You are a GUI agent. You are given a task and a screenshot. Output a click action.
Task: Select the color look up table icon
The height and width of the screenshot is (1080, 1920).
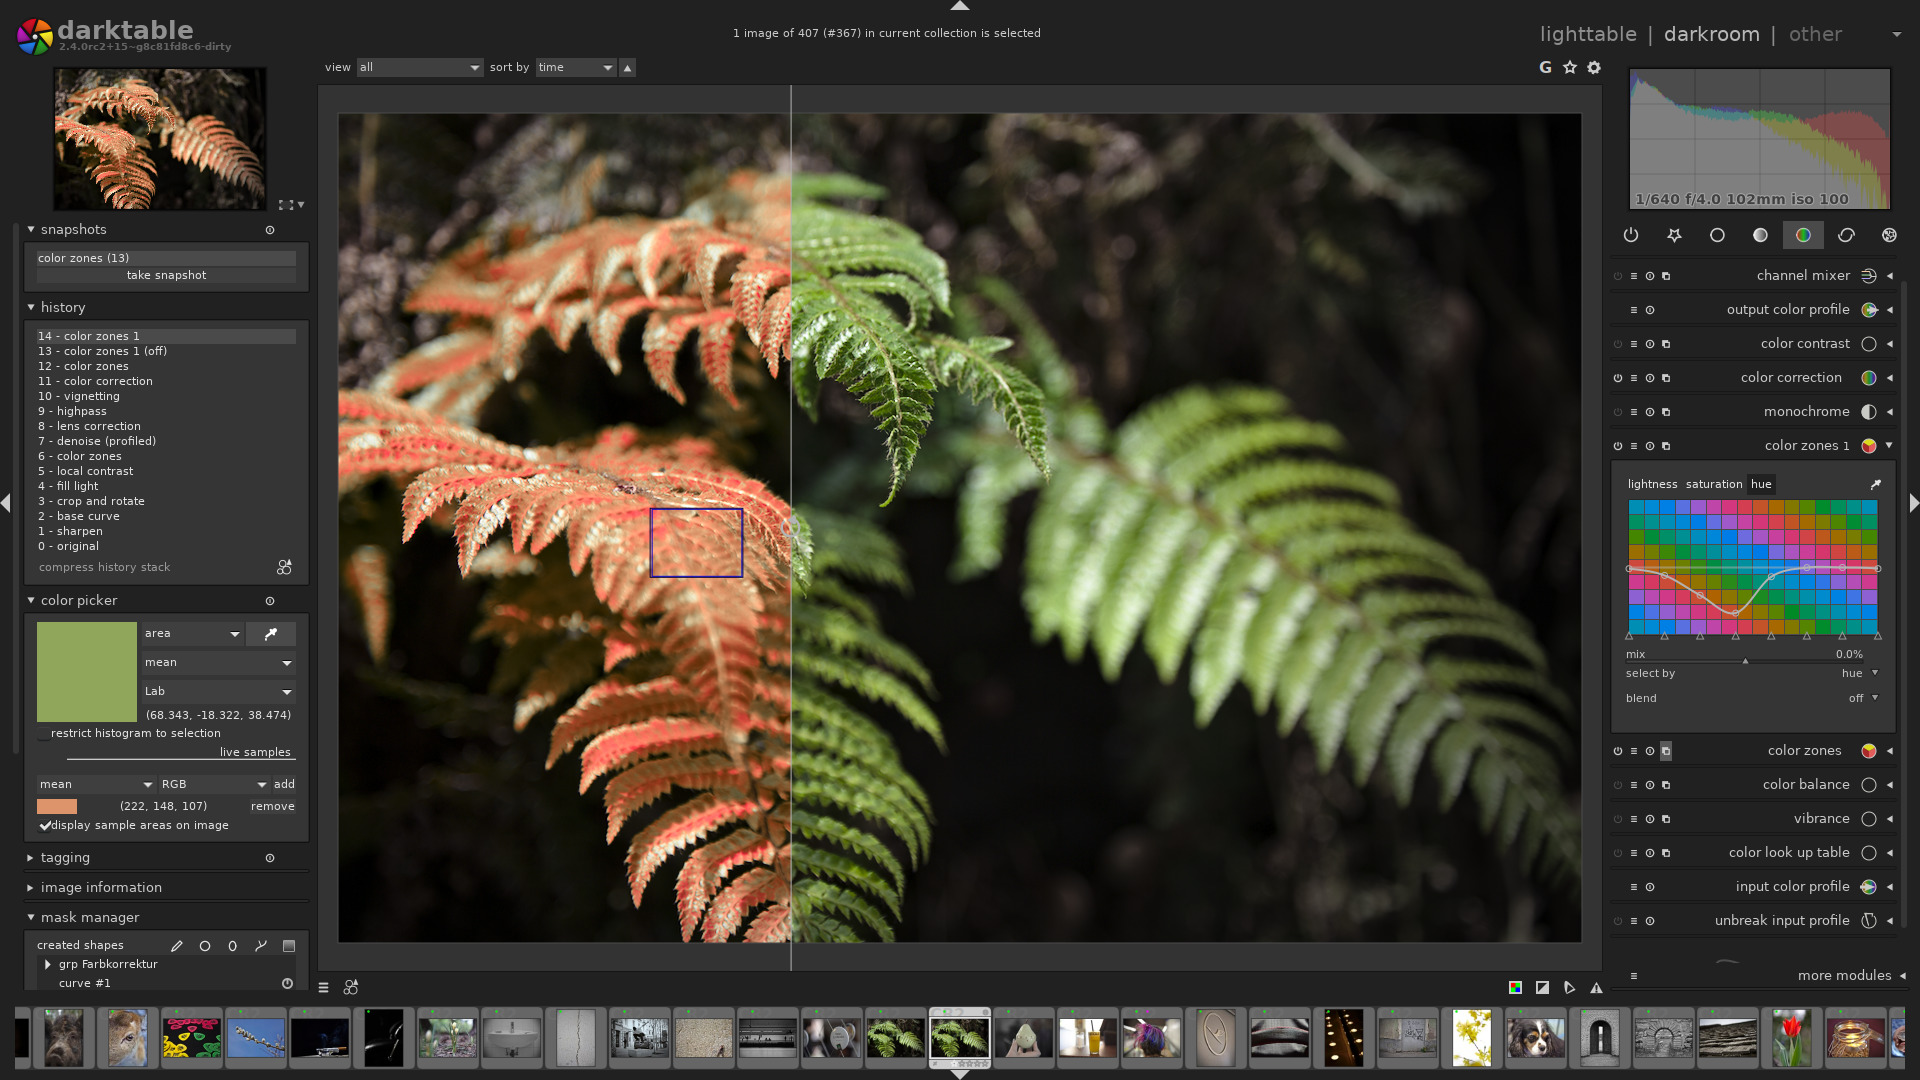coord(1867,853)
